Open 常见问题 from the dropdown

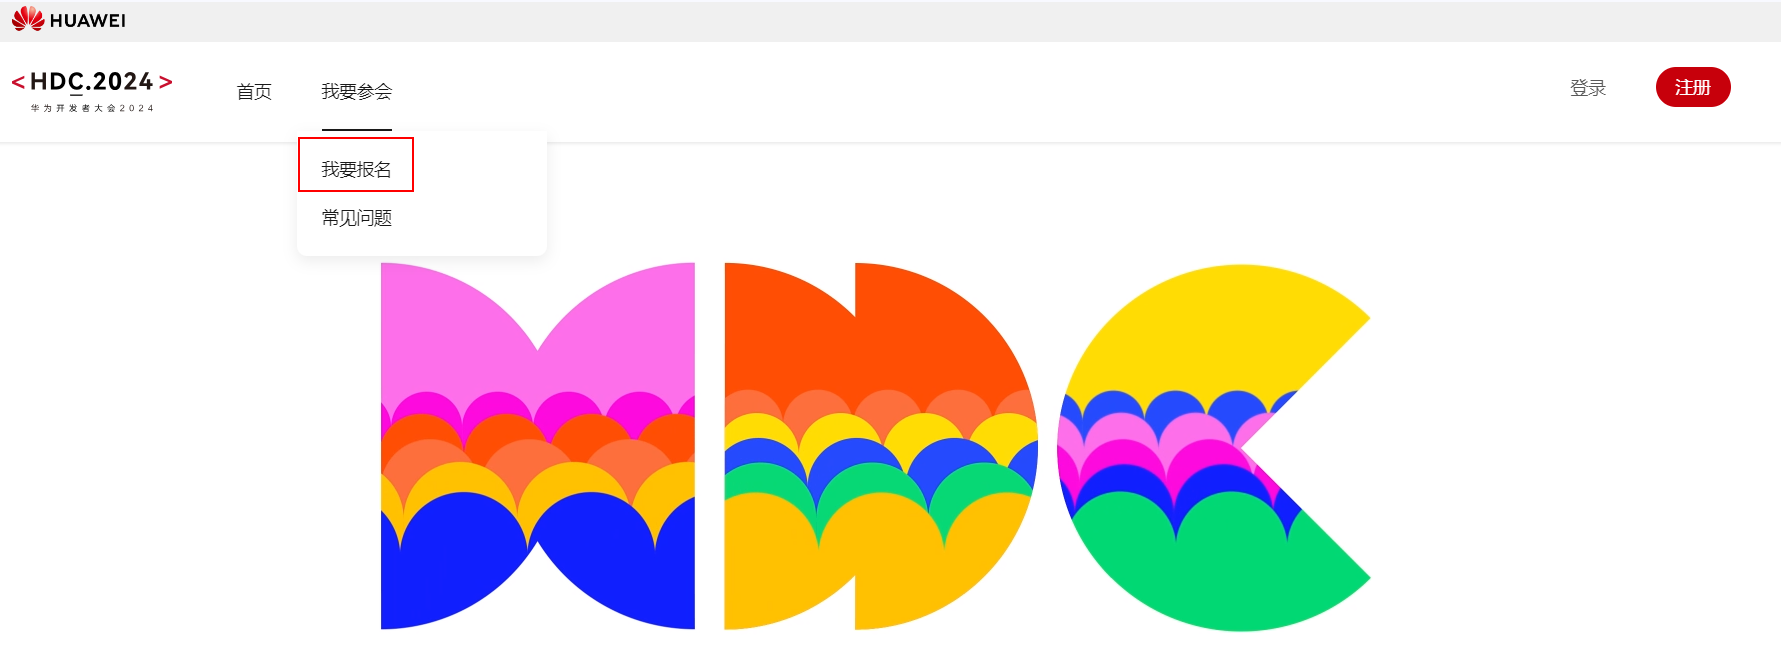(x=356, y=218)
